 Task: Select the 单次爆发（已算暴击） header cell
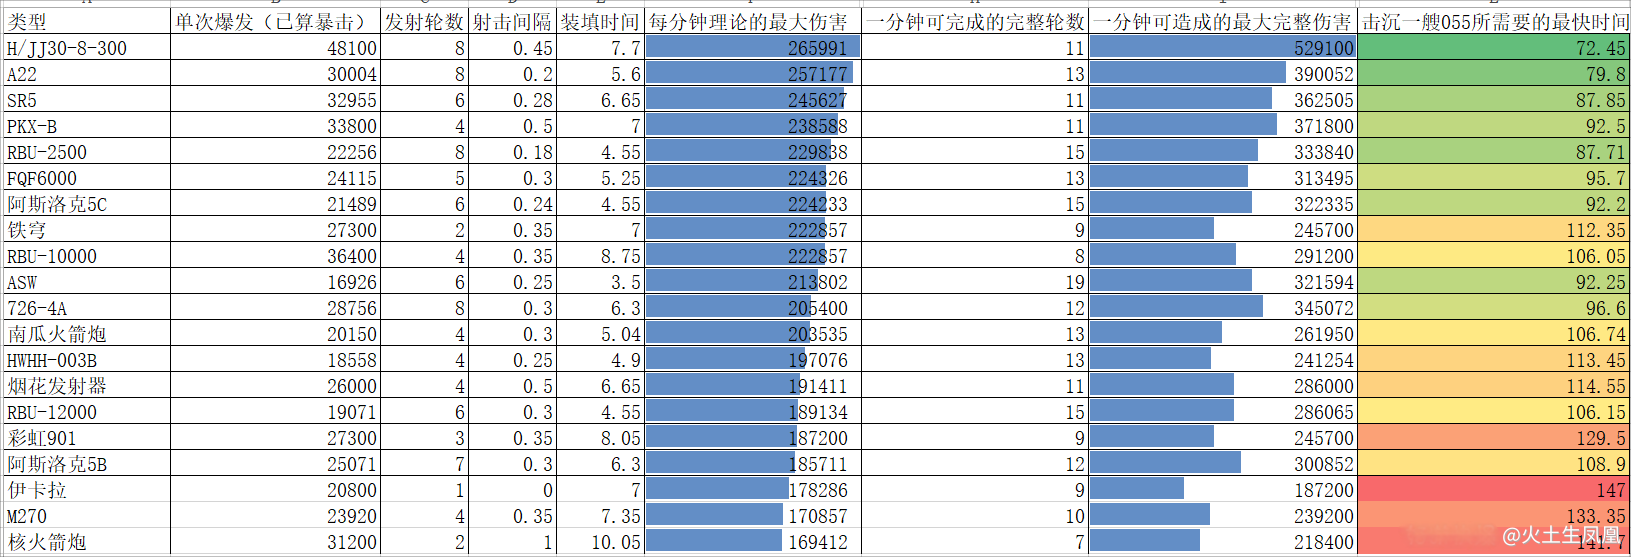[275, 22]
